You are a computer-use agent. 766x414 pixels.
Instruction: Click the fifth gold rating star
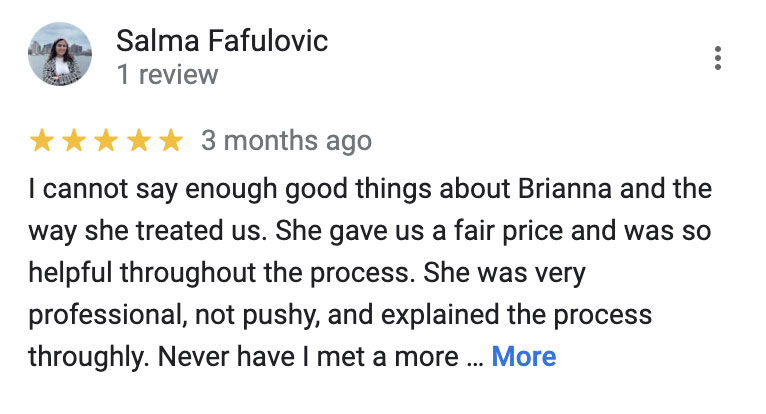tap(171, 140)
